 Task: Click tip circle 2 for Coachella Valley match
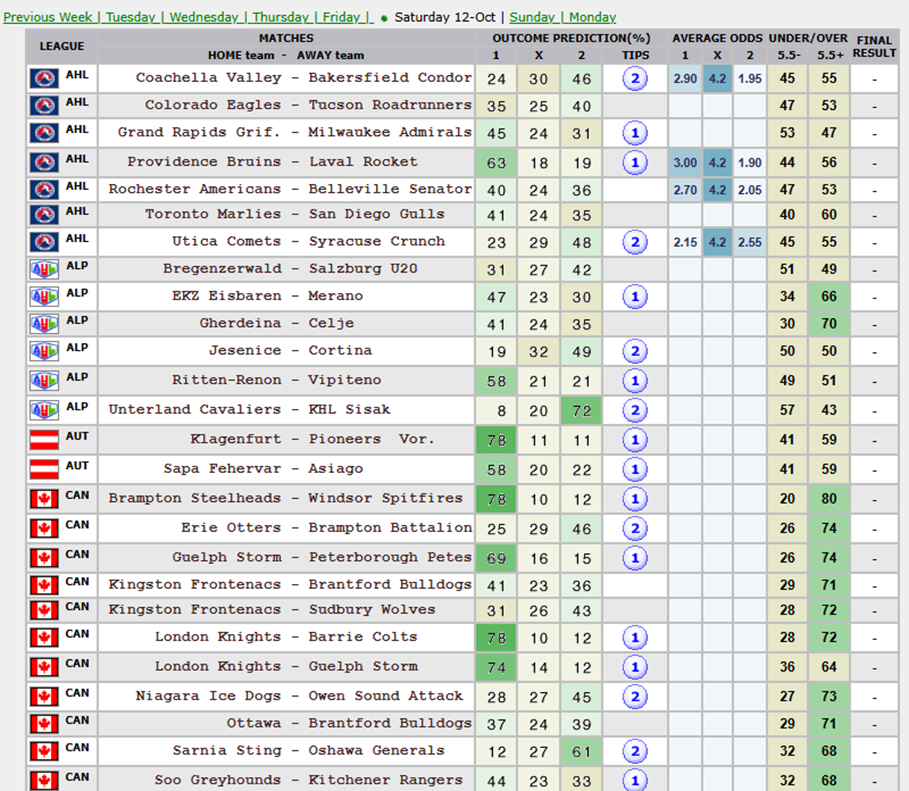pos(635,79)
